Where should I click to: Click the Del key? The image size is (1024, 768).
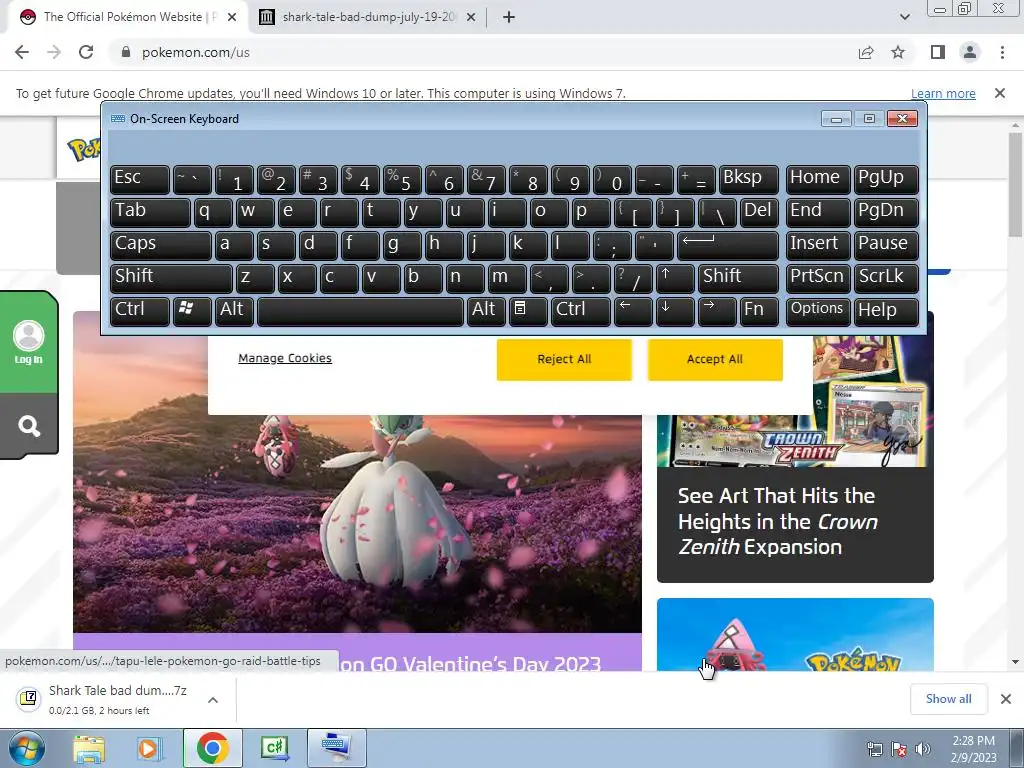coord(760,212)
